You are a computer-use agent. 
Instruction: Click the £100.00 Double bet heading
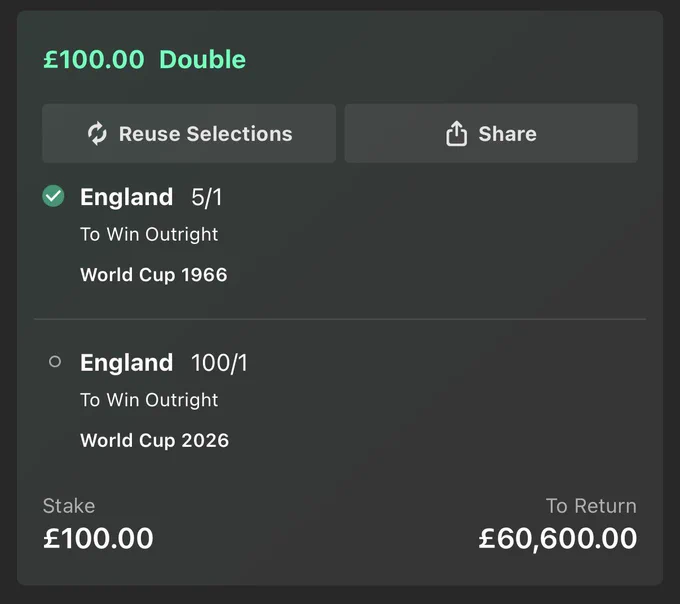click(x=144, y=59)
